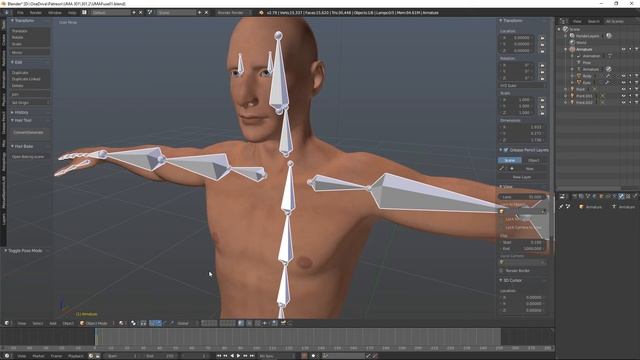Play animation in reverse
Image resolution: width=640 pixels, height=360 pixels.
tap(232, 356)
